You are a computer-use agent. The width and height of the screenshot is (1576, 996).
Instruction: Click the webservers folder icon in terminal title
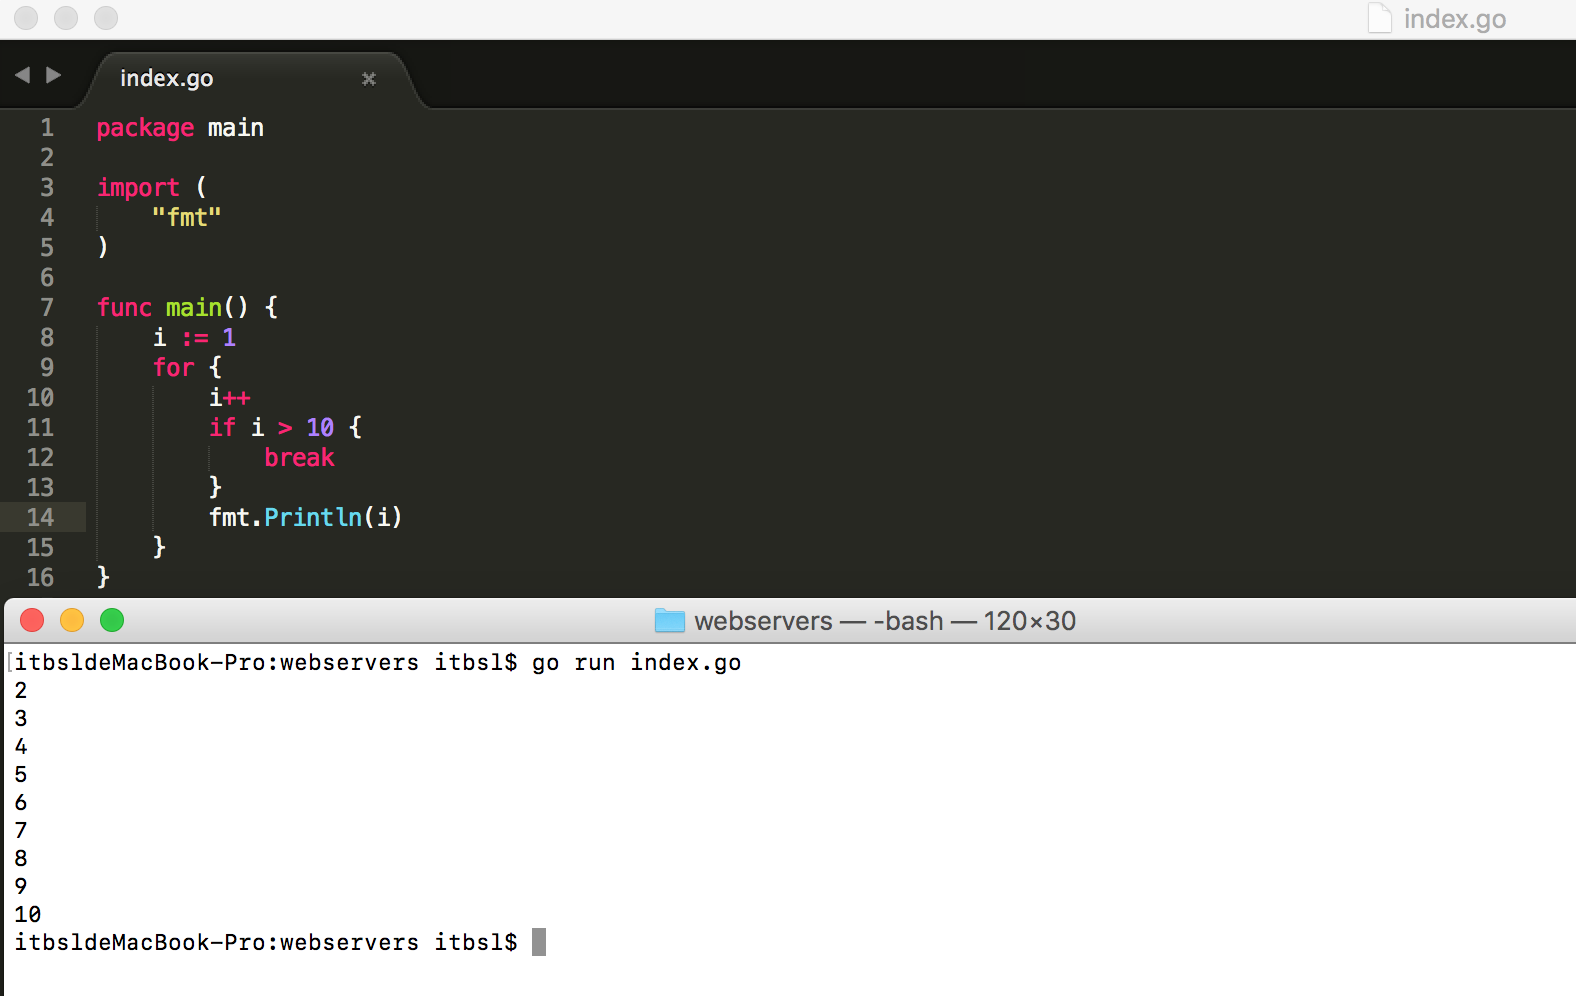[669, 621]
